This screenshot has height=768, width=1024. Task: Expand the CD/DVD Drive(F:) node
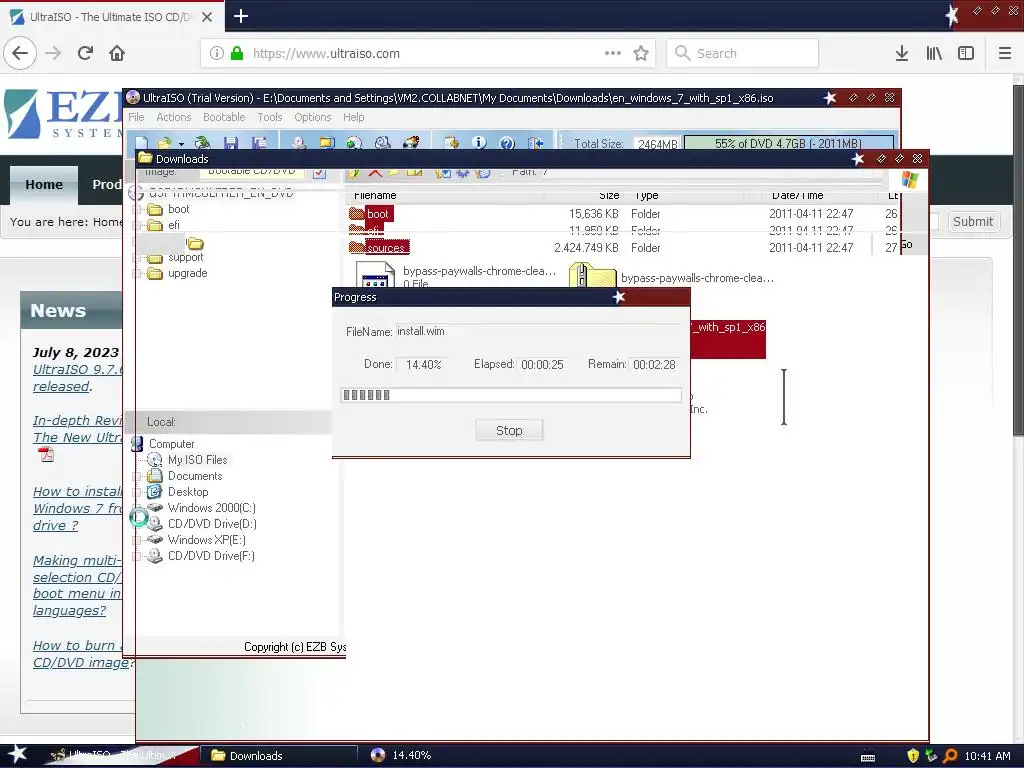137,556
